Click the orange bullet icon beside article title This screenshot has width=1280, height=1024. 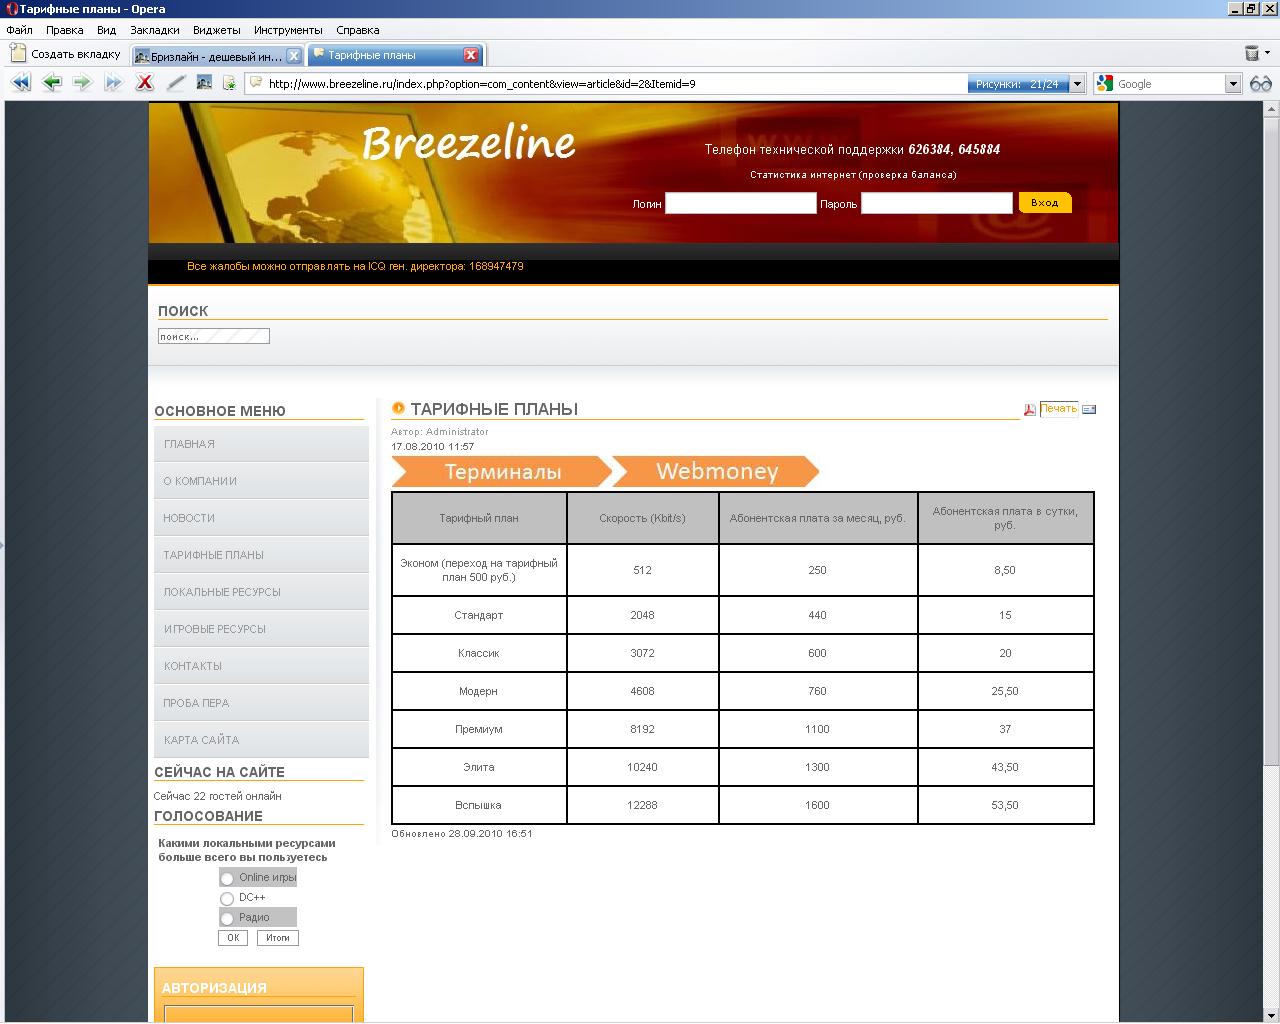click(398, 408)
